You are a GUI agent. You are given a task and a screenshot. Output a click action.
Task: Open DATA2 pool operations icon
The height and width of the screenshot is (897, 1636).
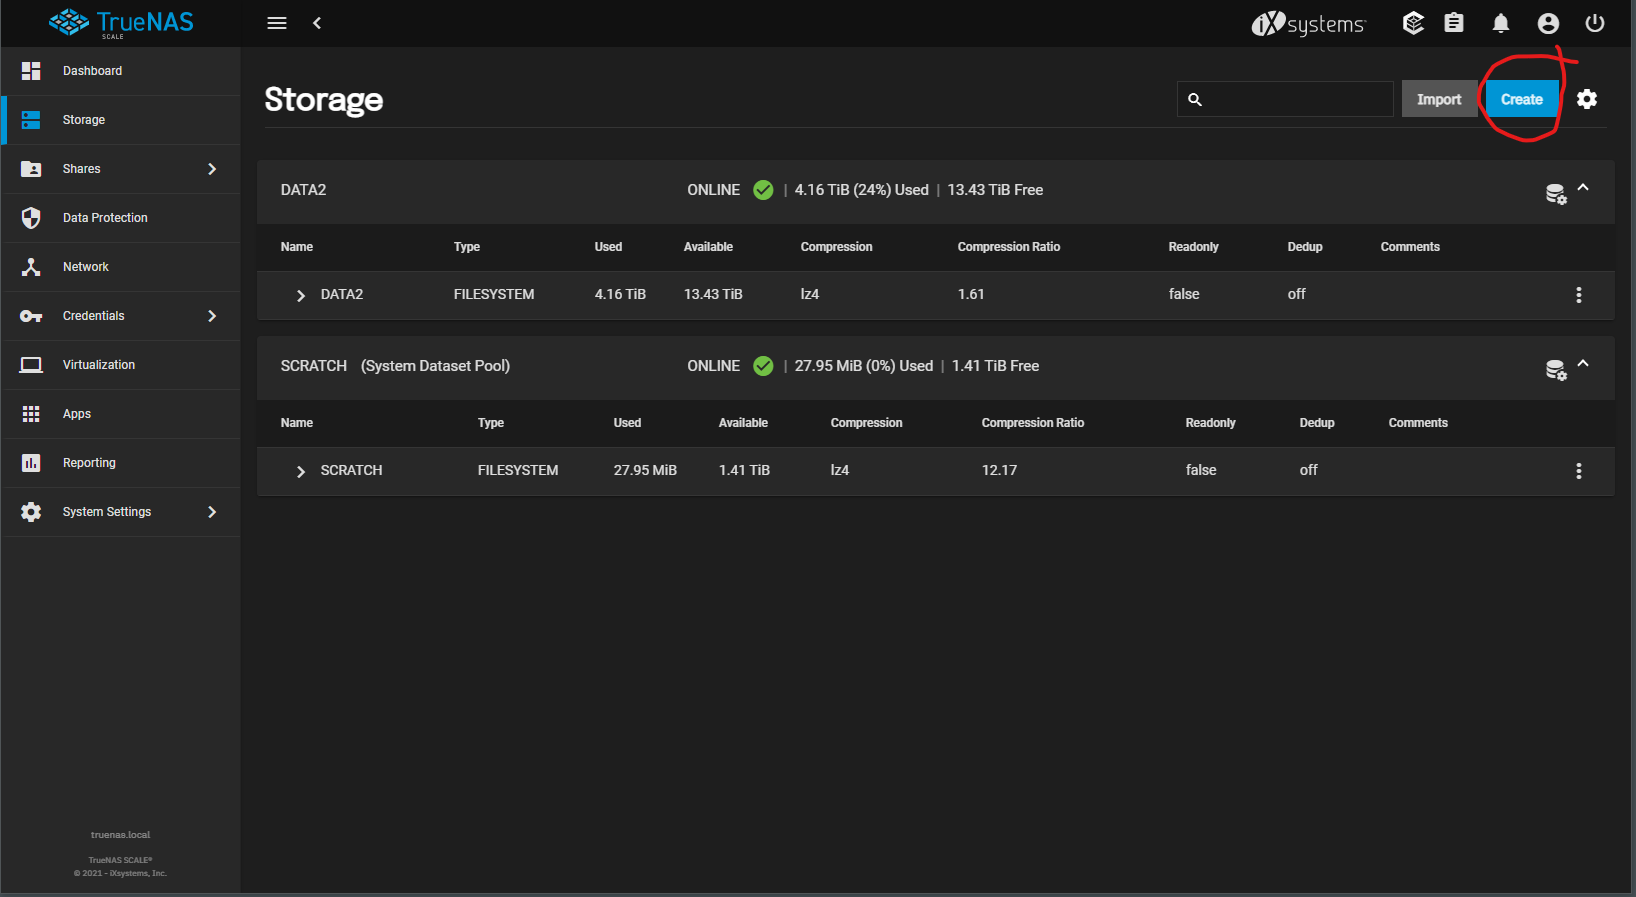1555,194
